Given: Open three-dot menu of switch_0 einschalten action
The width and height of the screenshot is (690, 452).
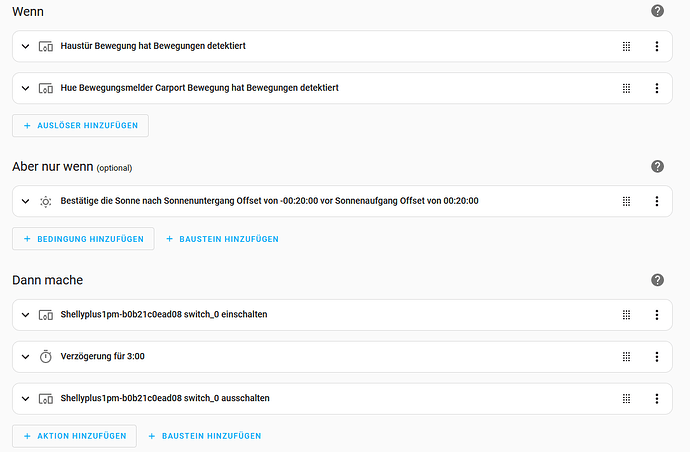Looking at the screenshot, I should coord(657,315).
